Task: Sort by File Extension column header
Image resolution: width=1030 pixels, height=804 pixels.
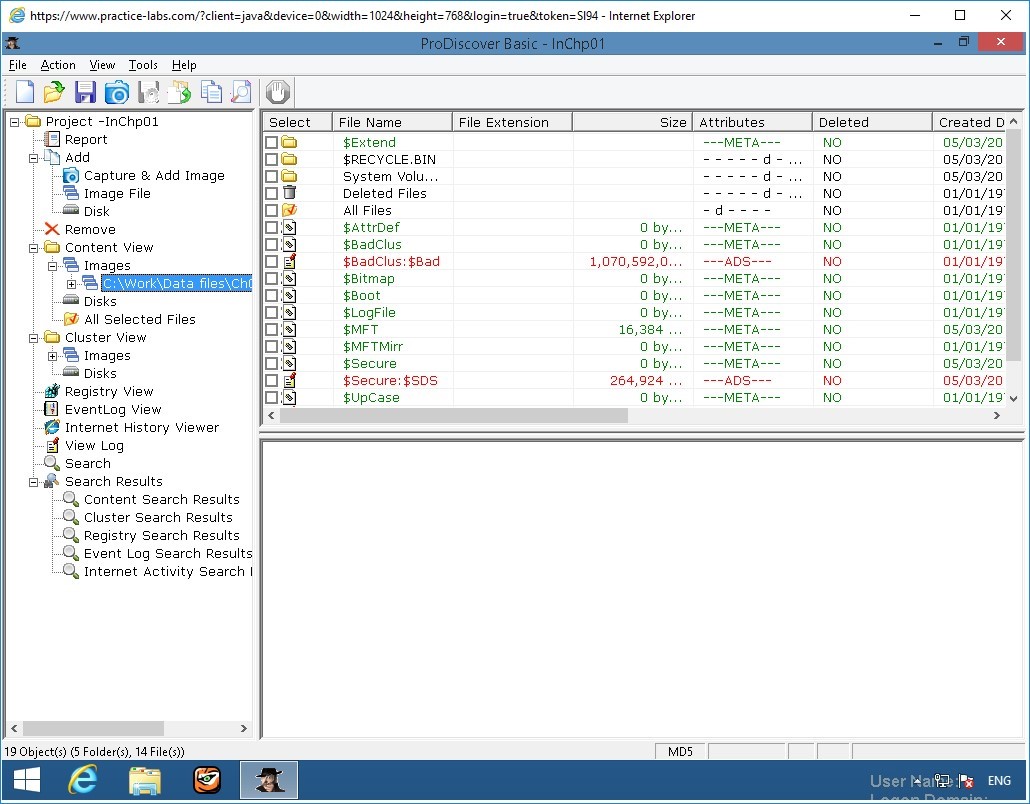Action: point(512,122)
